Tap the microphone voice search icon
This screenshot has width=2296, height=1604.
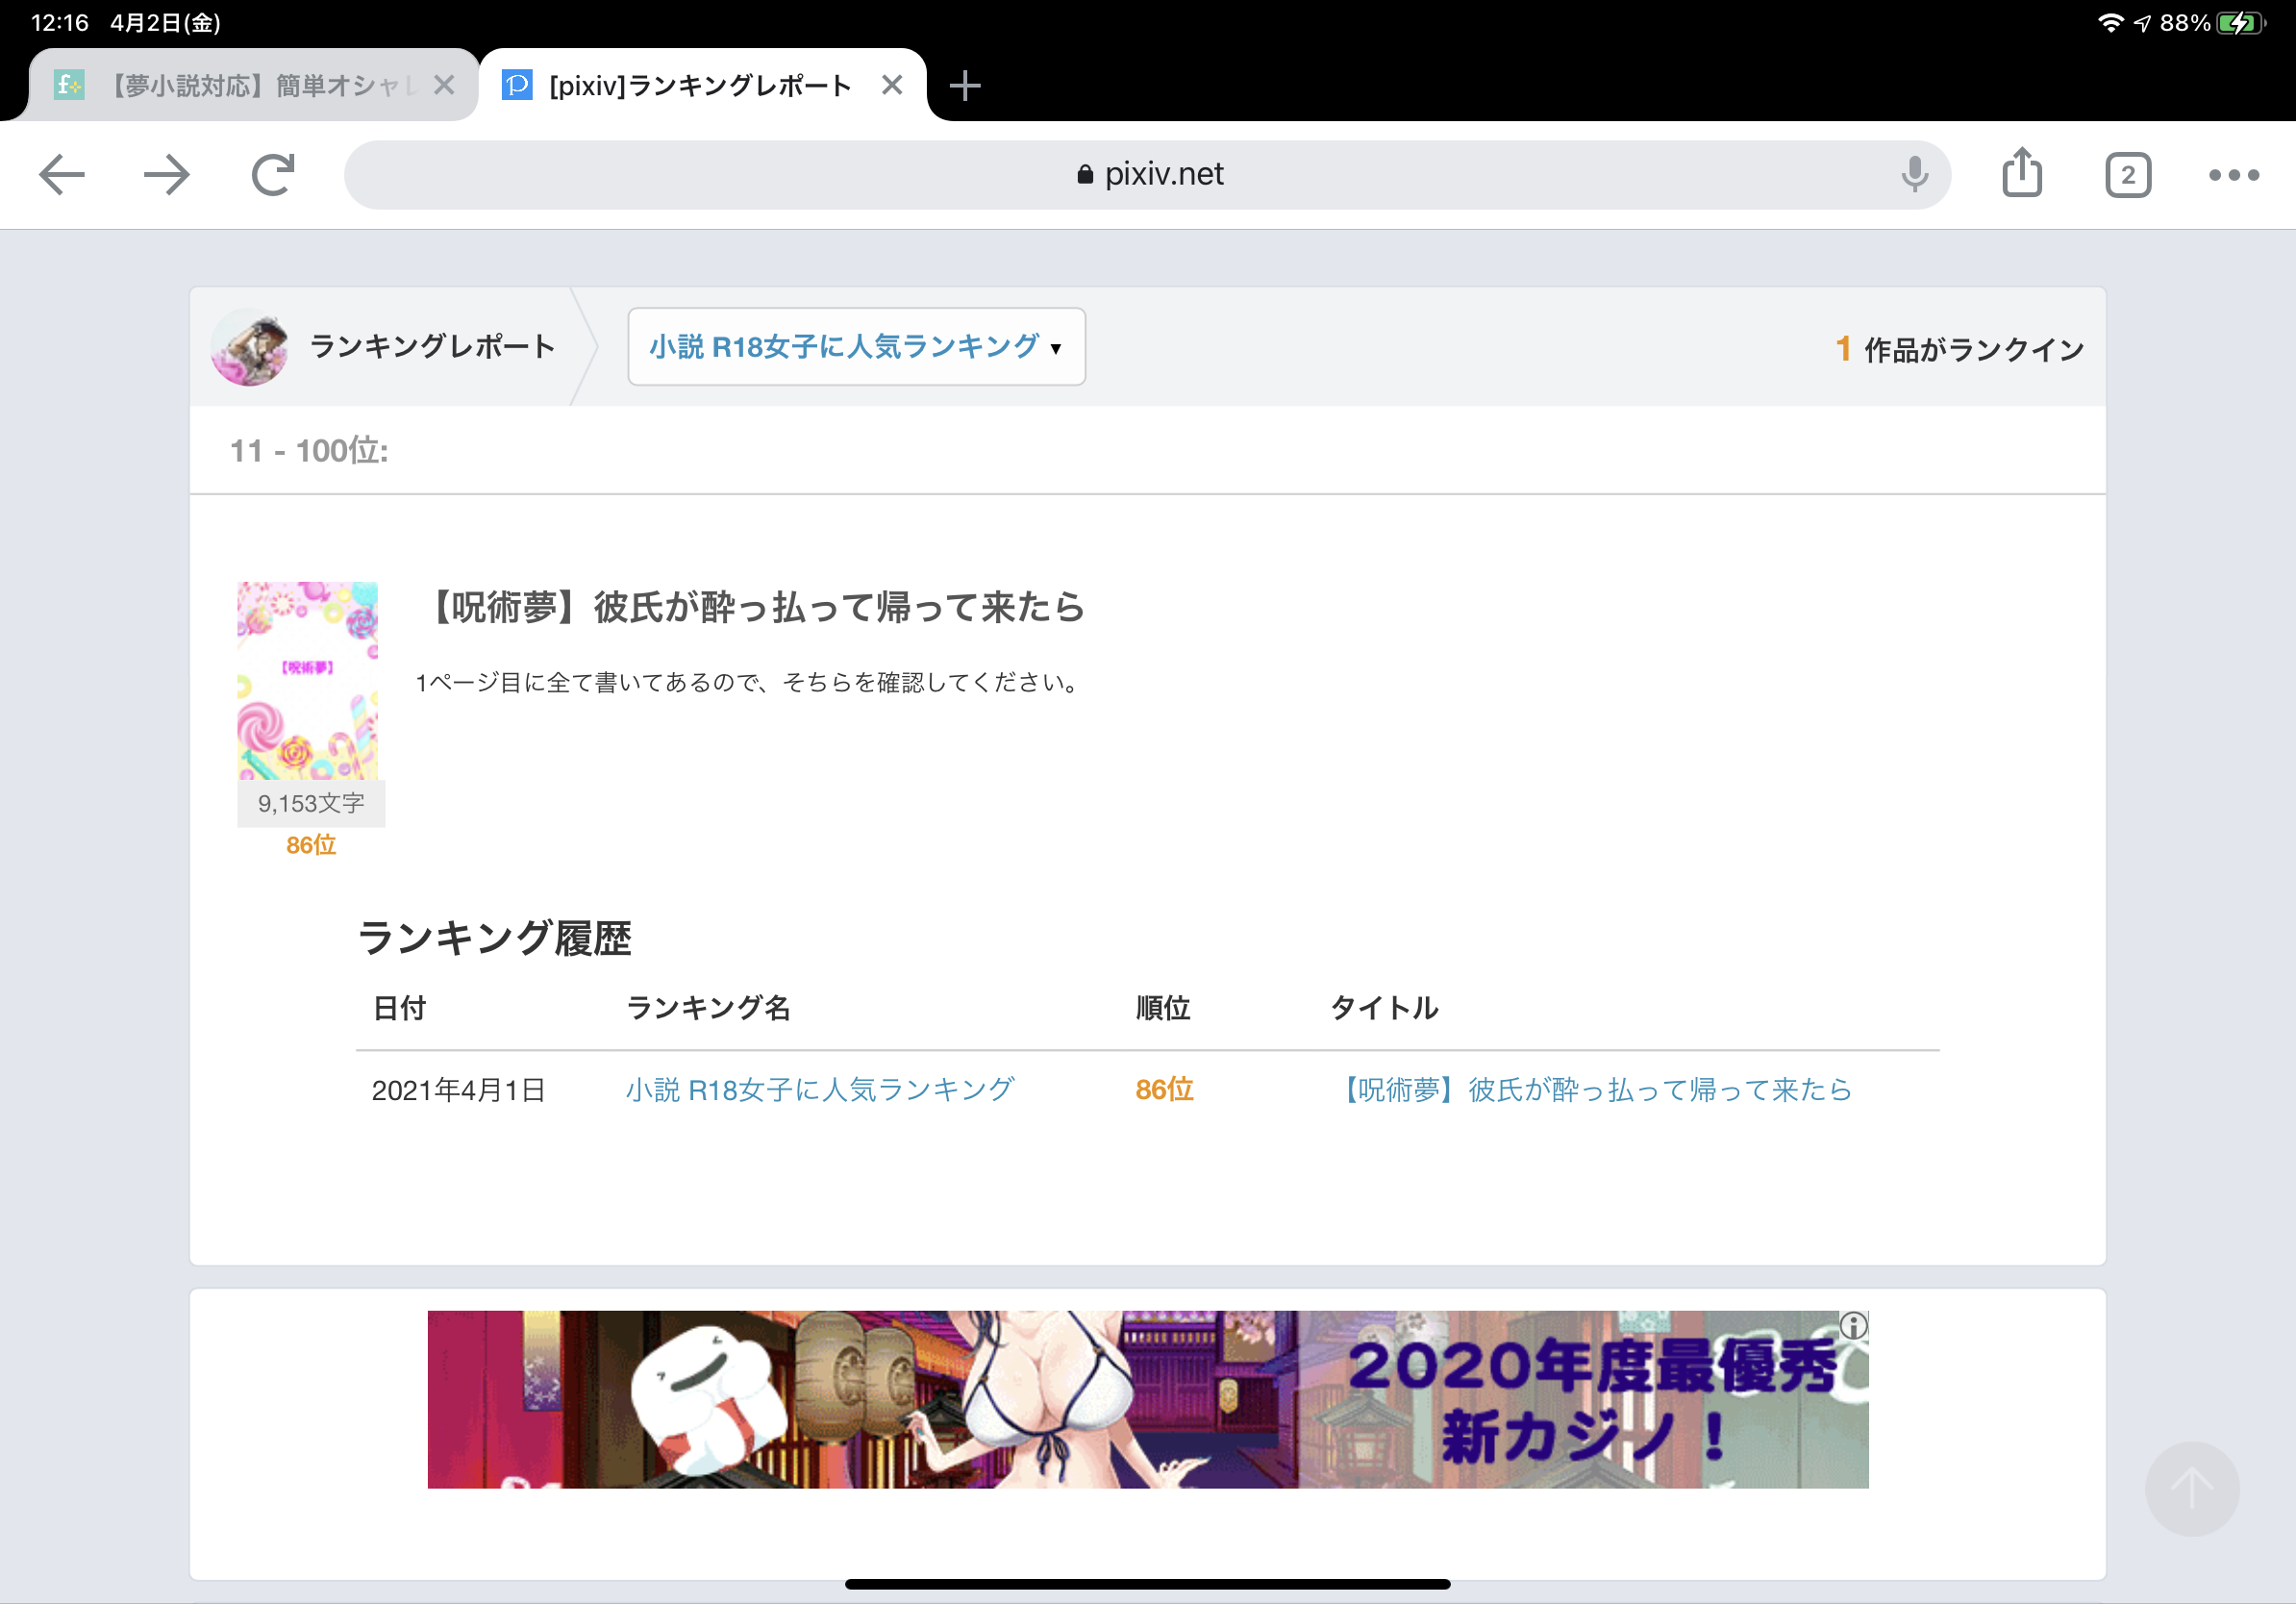1914,175
